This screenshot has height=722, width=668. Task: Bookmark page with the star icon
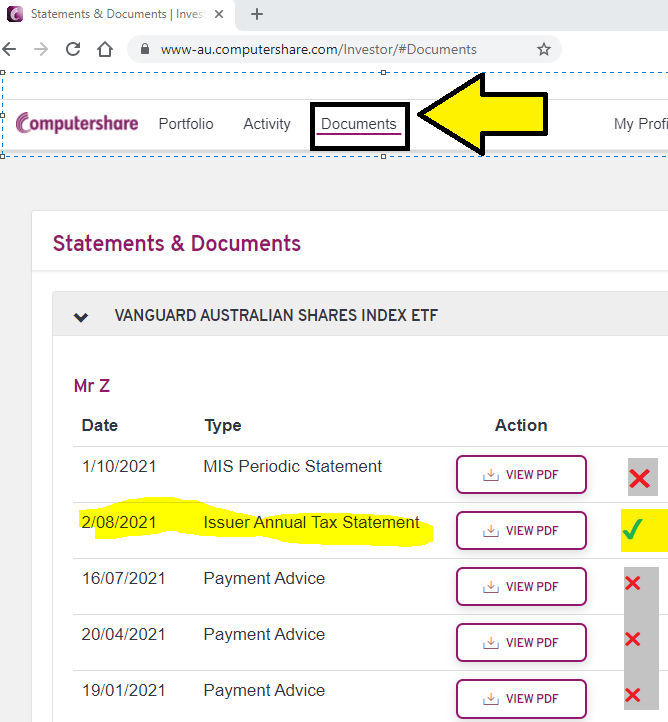click(544, 49)
